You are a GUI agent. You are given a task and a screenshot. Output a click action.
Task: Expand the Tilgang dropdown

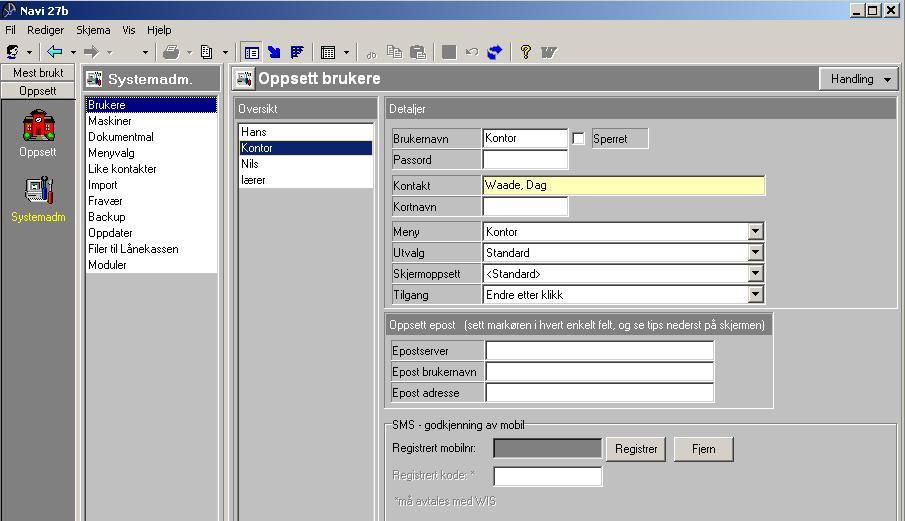pyautogui.click(x=755, y=294)
